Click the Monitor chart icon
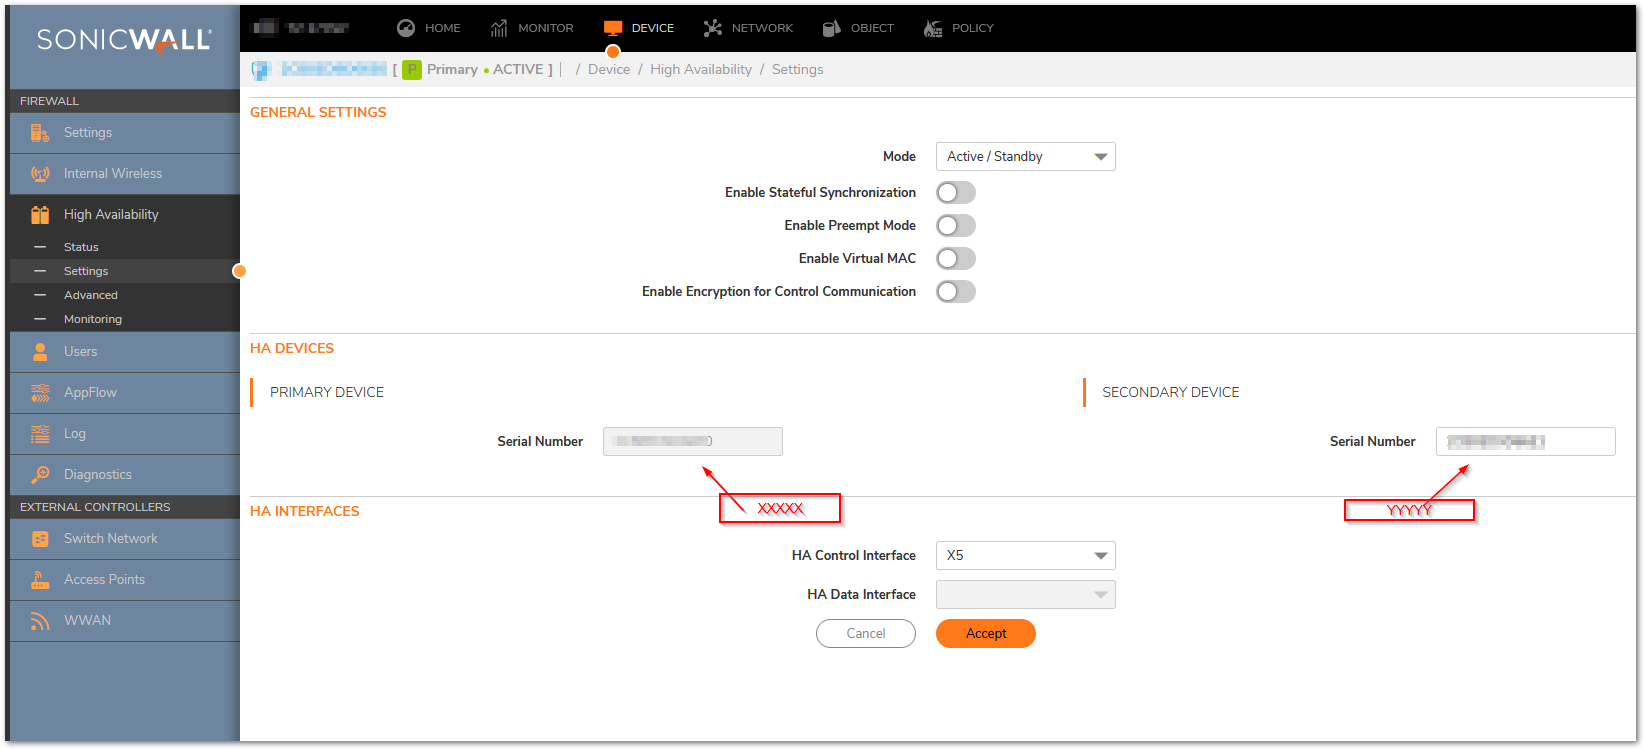The height and width of the screenshot is (750, 1645). (x=499, y=28)
